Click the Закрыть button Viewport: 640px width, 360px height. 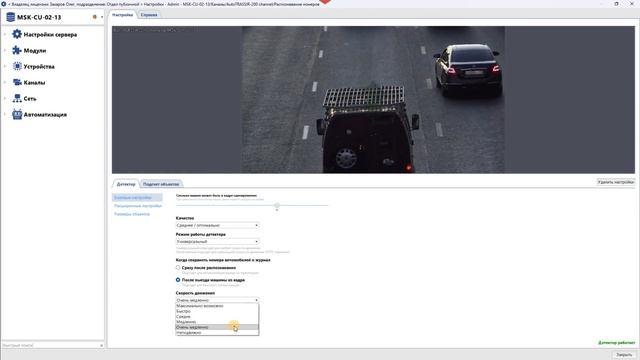point(624,355)
